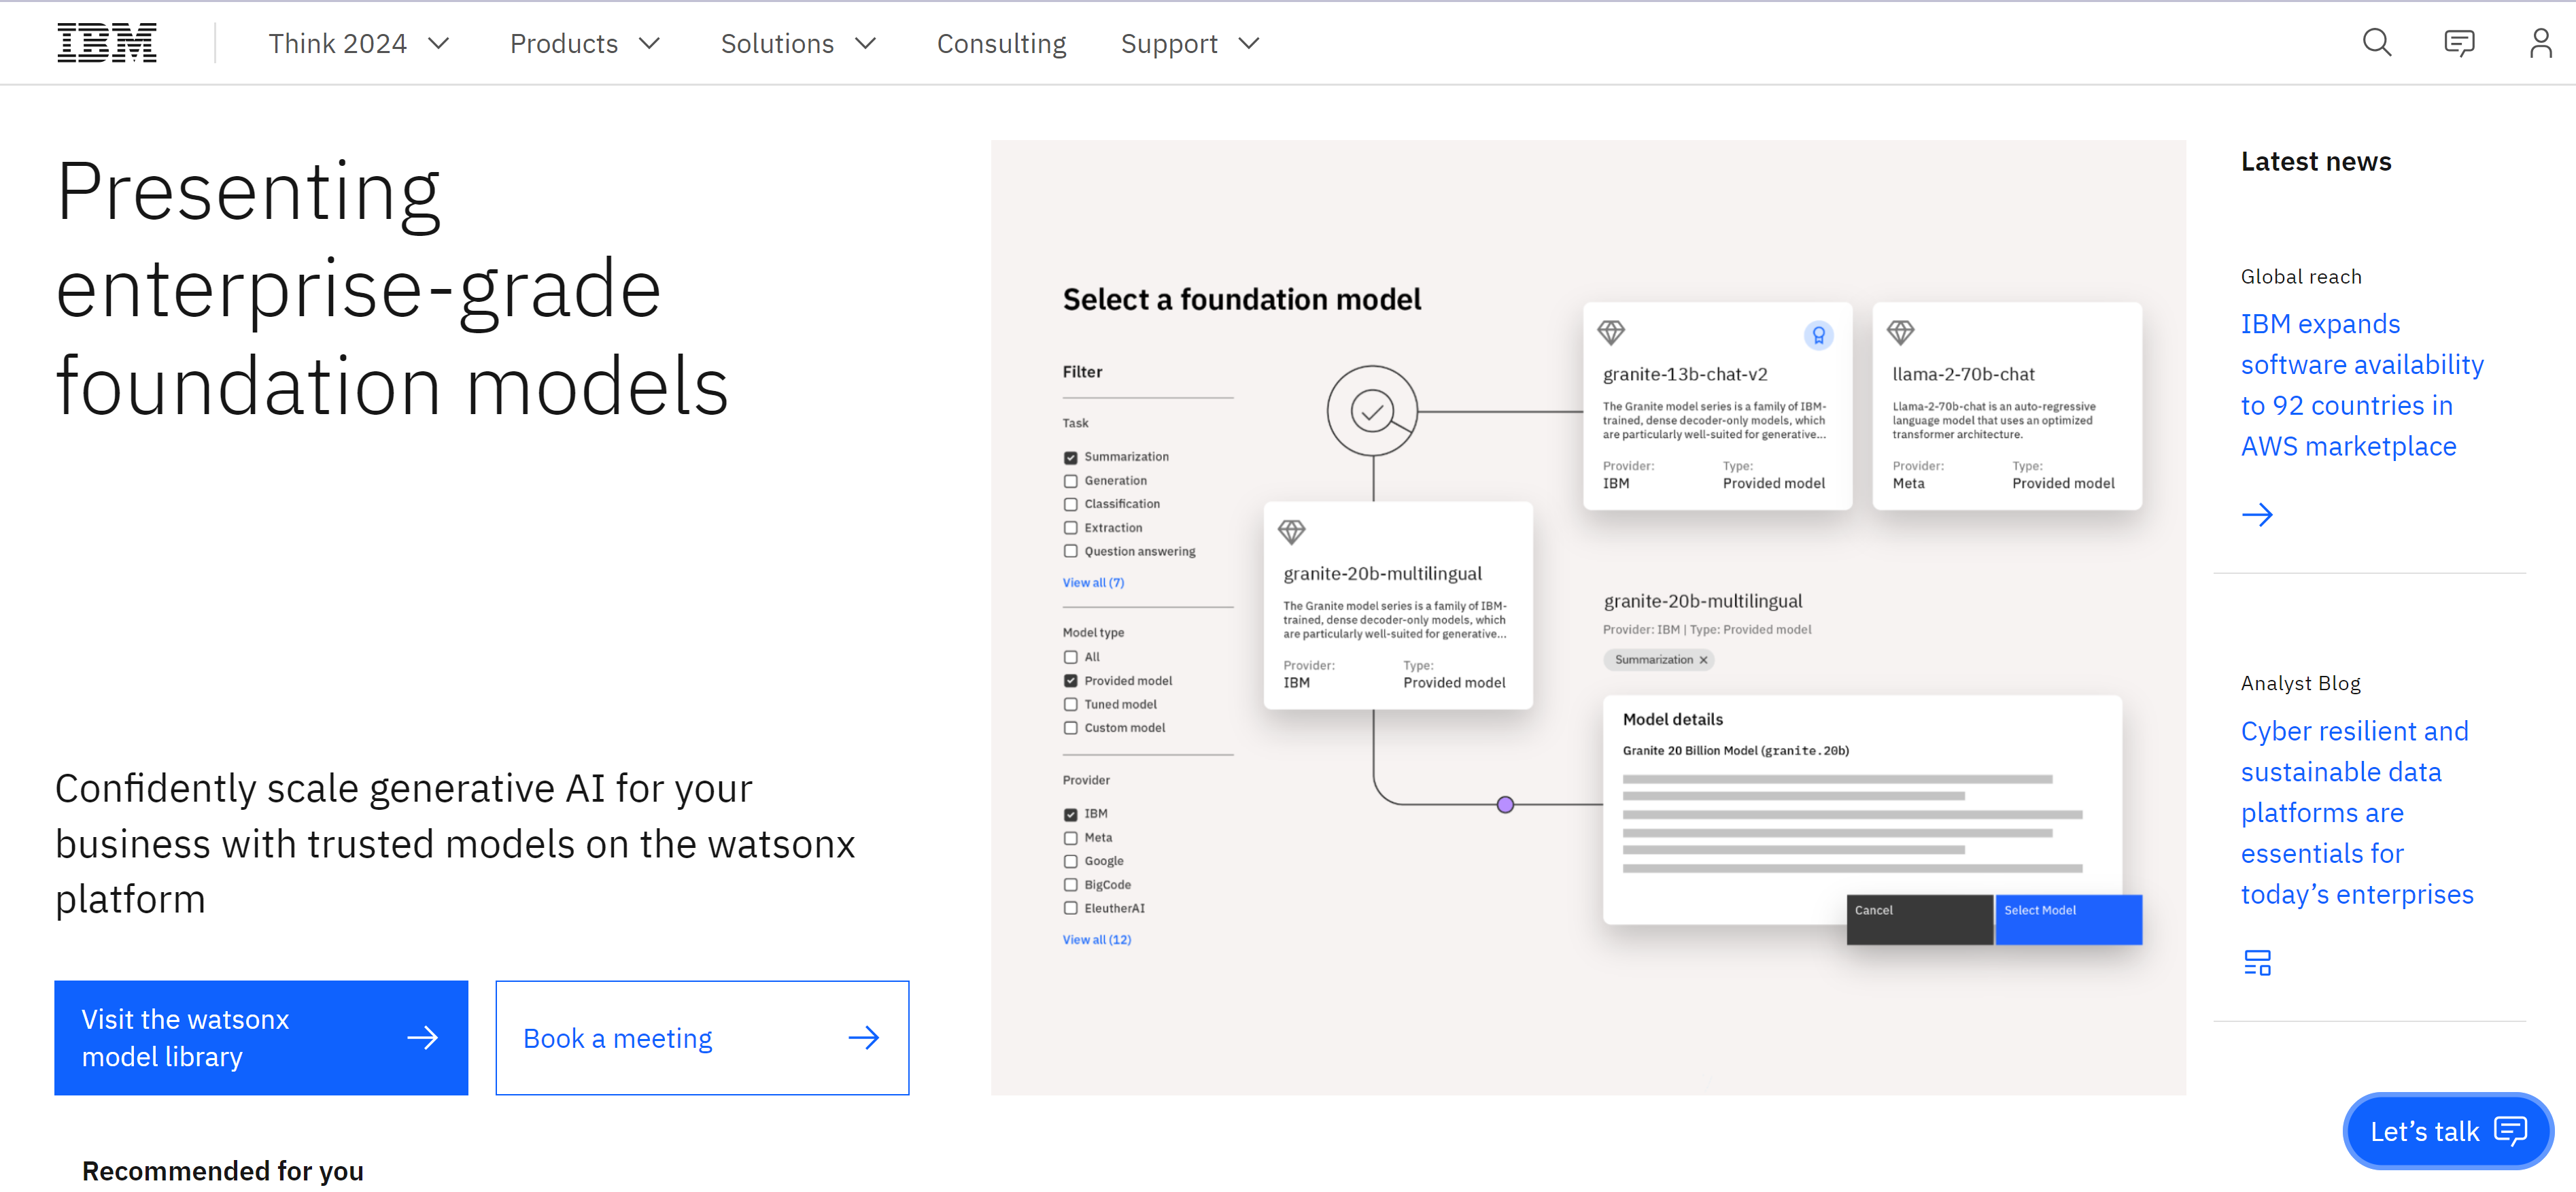
Task: Select the llama-2-70b-chat model card
Action: coord(2007,406)
